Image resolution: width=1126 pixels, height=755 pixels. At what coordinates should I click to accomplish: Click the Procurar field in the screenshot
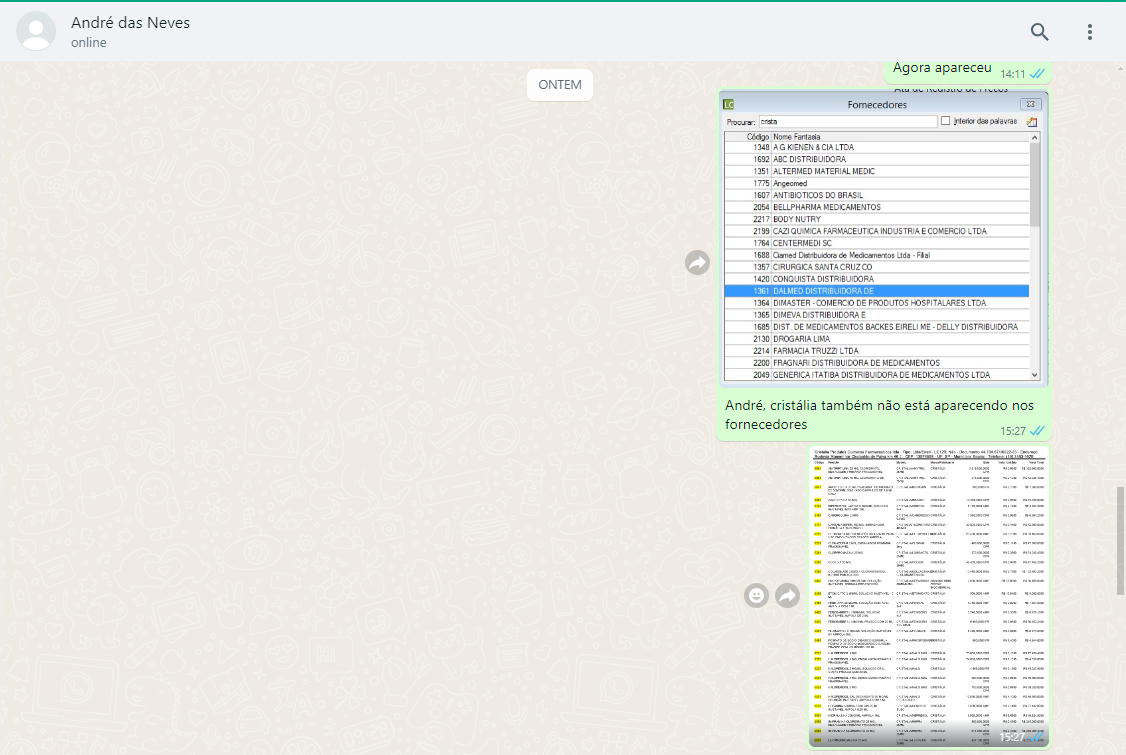click(847, 121)
